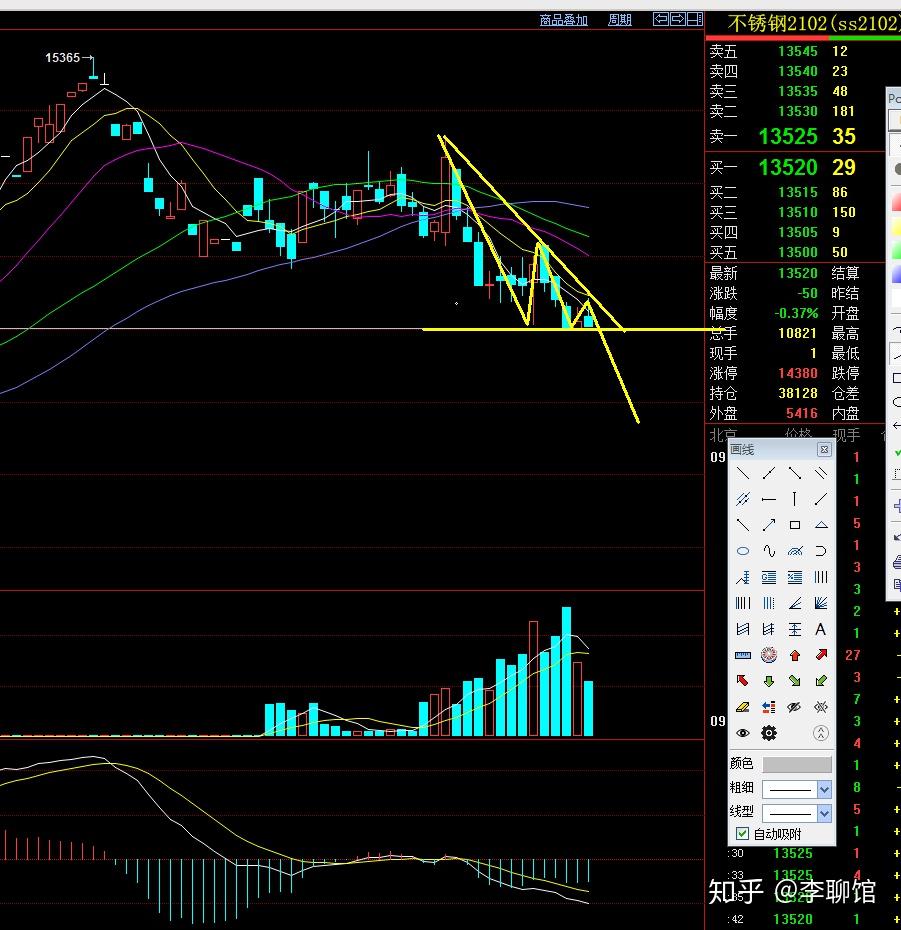Click the 卖一 price 13525
The image size is (901, 930).
tap(788, 137)
